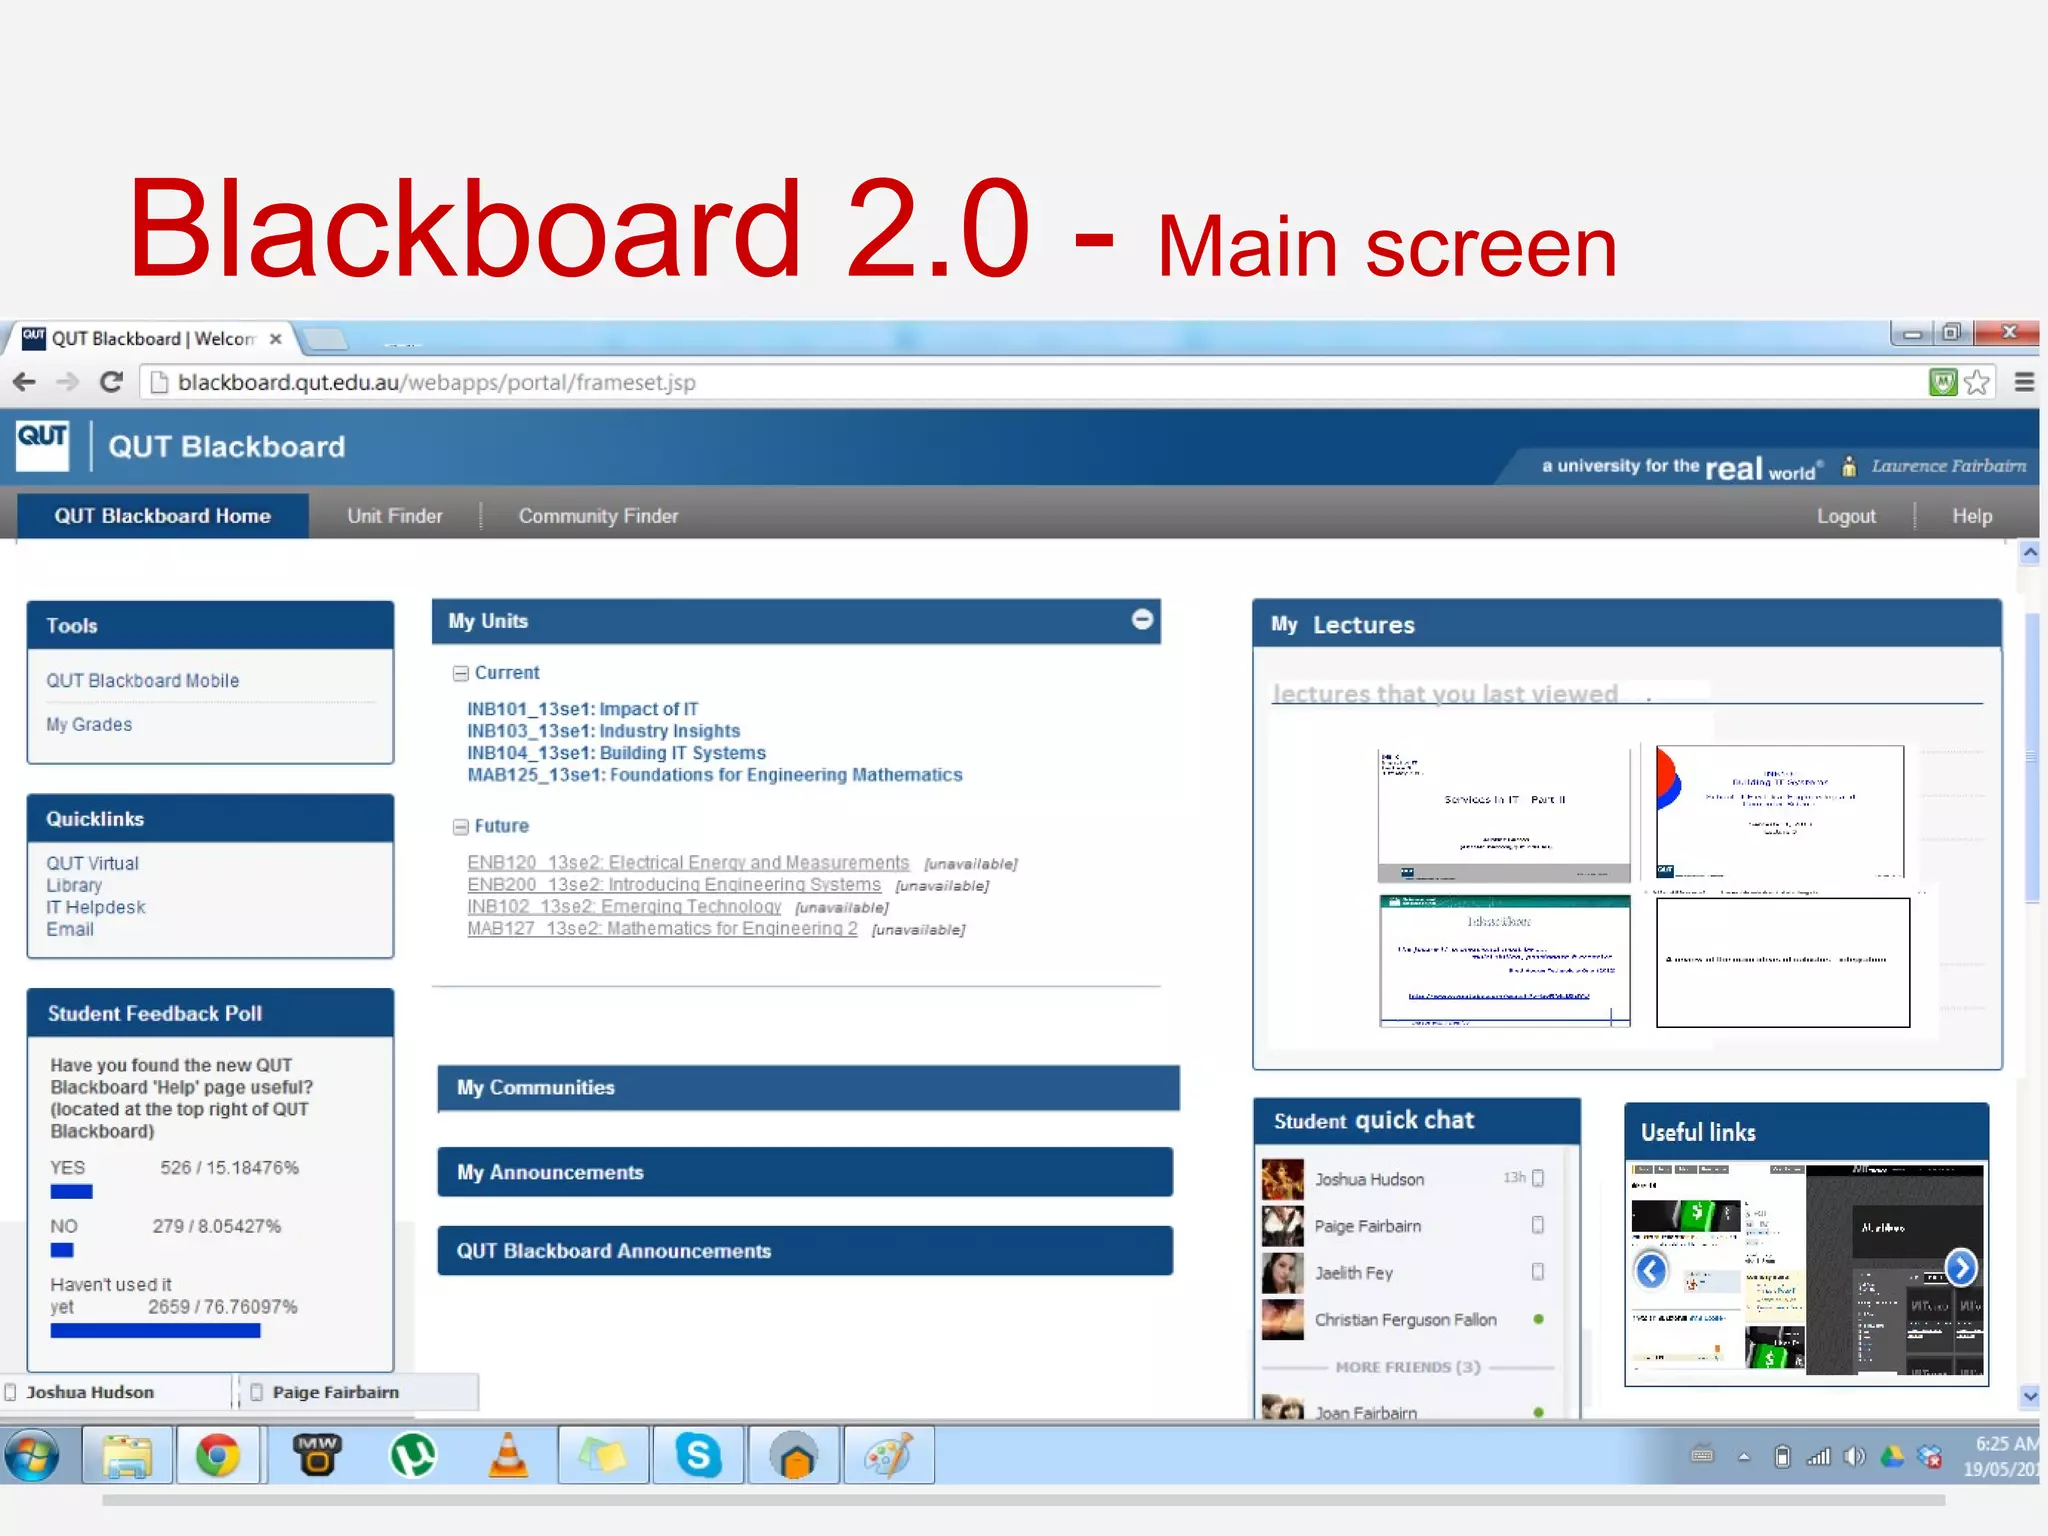The image size is (2048, 1536).
Task: Open ENB120_13se2 Electrical Energy and Measurements
Action: pyautogui.click(x=688, y=863)
